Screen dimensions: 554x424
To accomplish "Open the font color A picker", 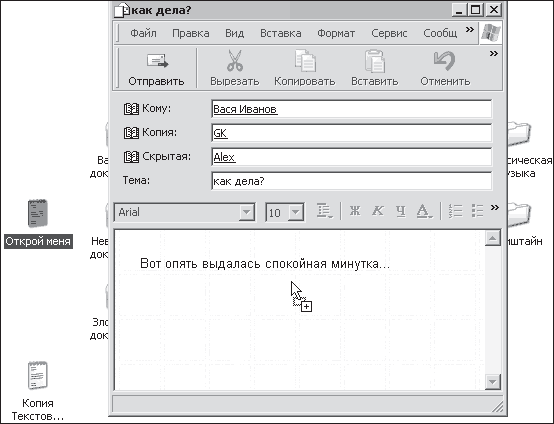I will click(x=424, y=211).
